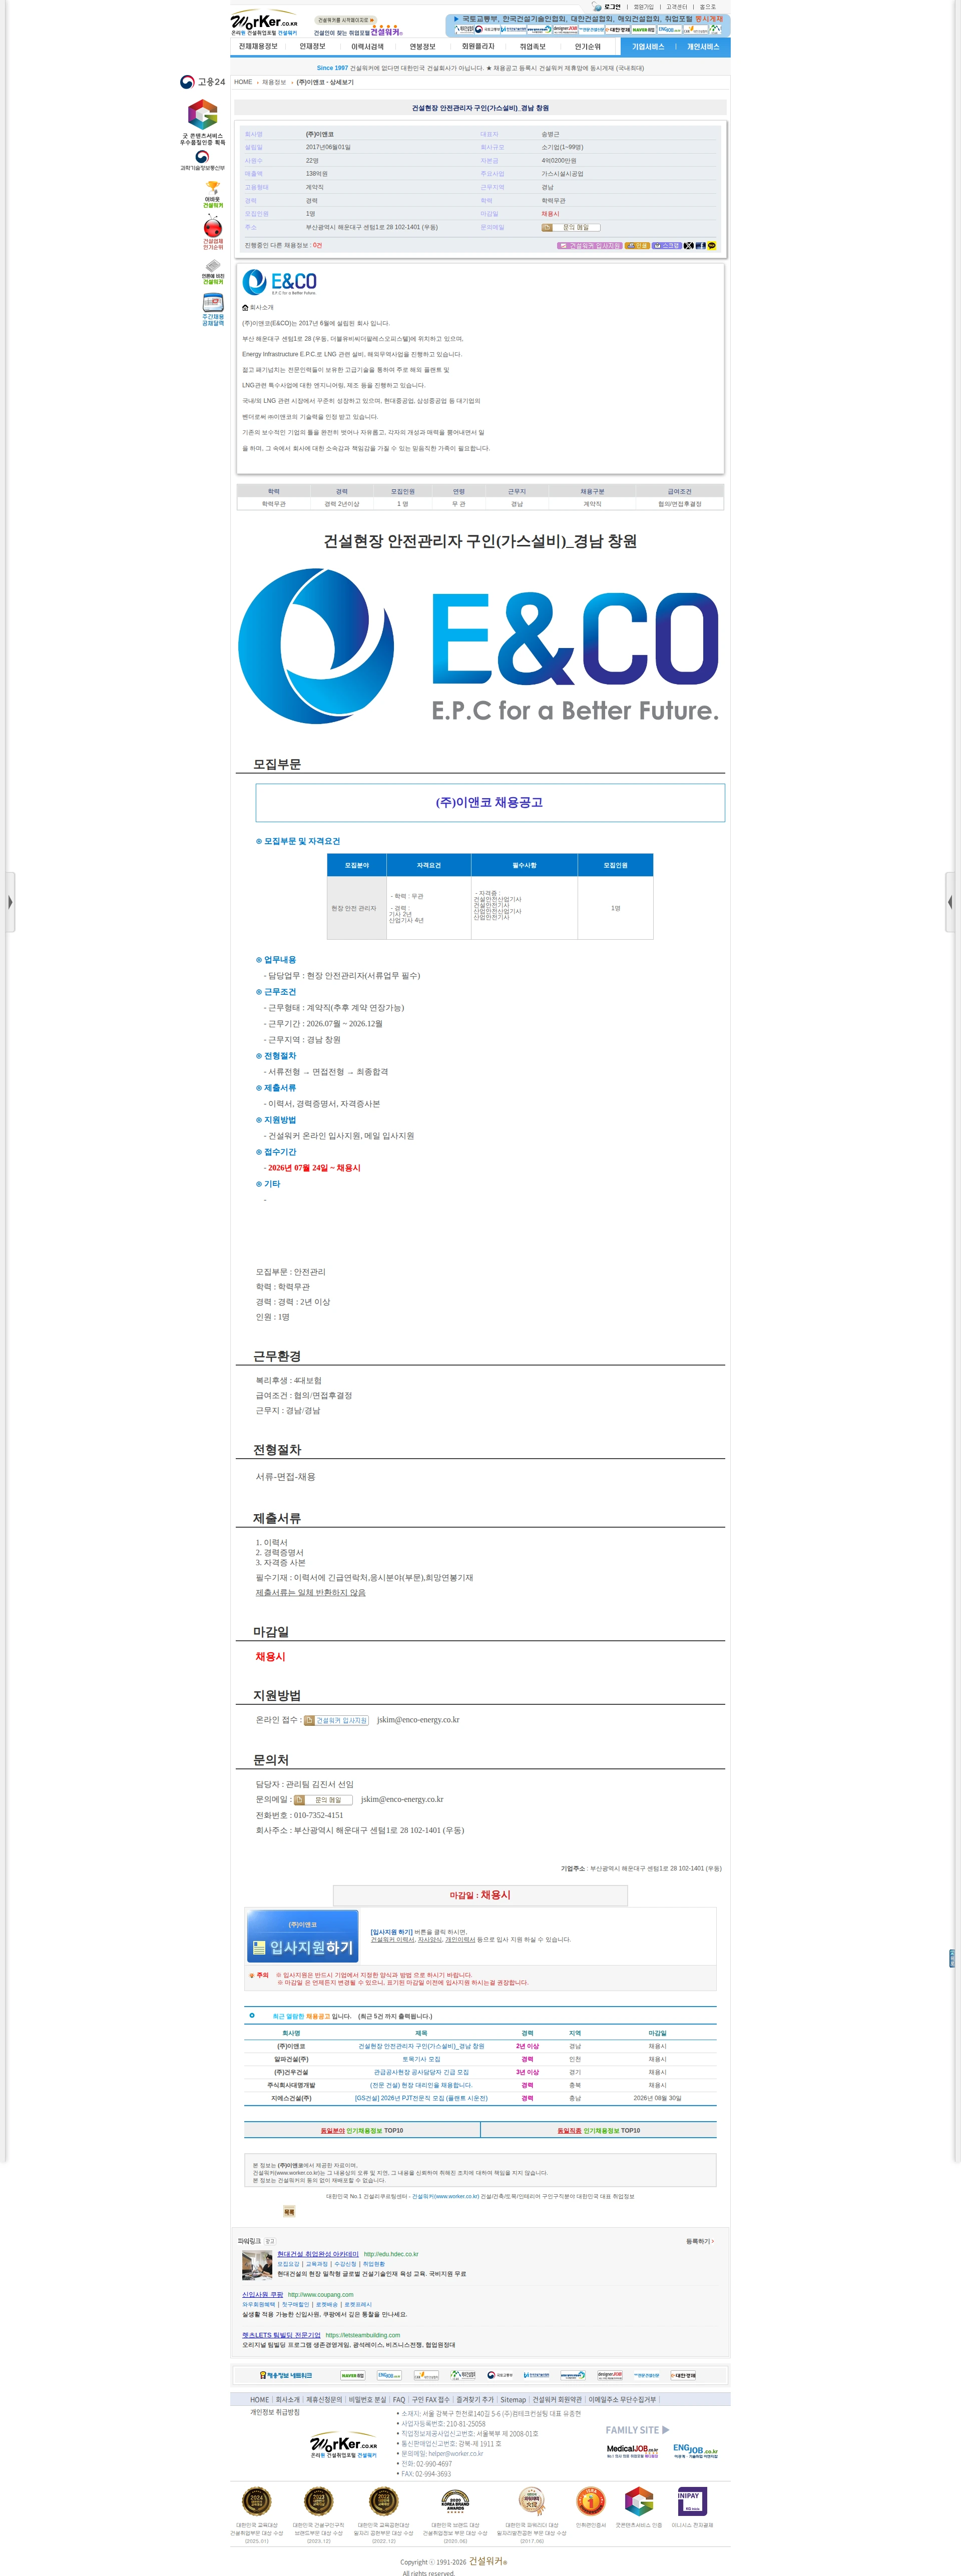961x2576 pixels.
Task: Click HOME in the breadcrumb
Action: pyautogui.click(x=243, y=82)
